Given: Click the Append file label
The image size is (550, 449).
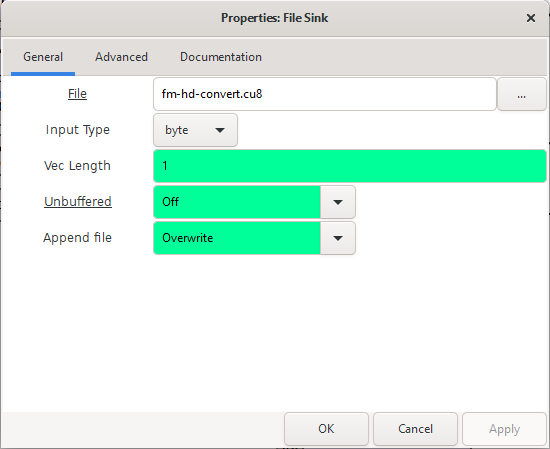Looking at the screenshot, I should (78, 238).
